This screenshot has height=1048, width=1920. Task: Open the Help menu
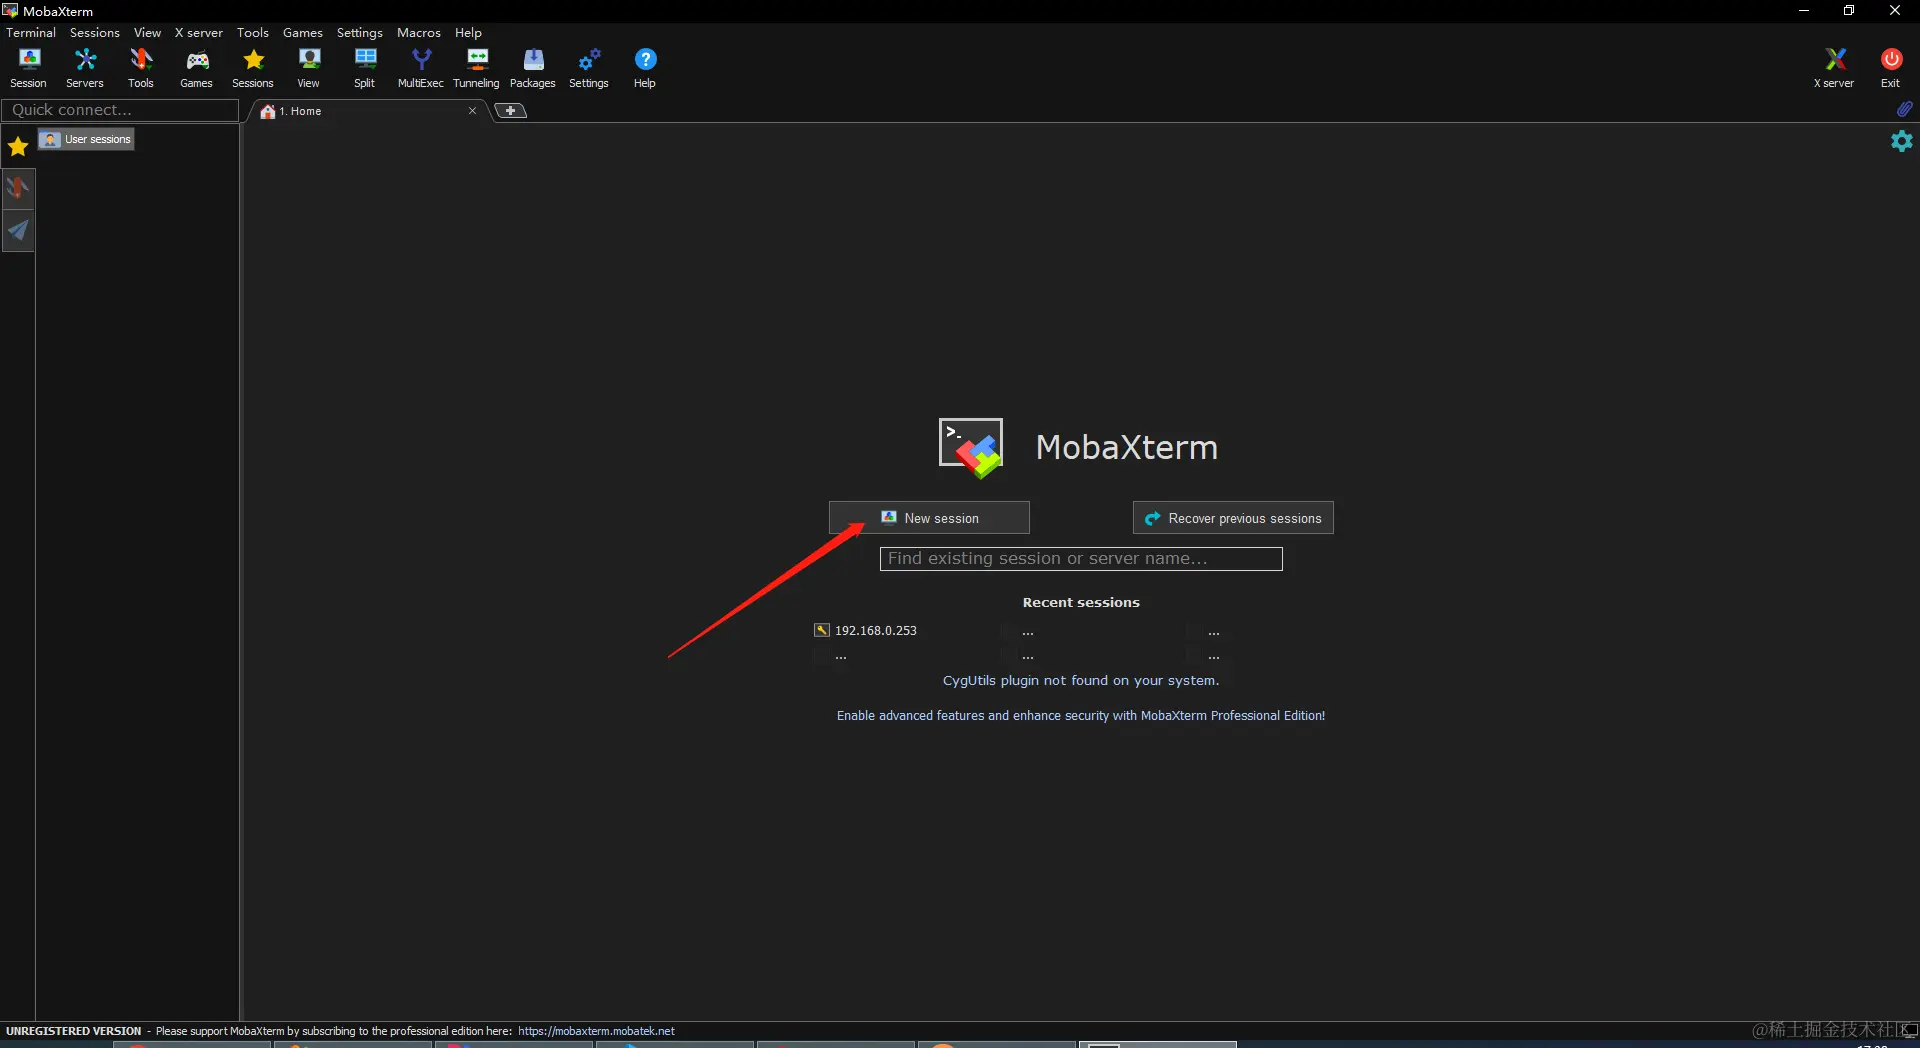[x=468, y=33]
